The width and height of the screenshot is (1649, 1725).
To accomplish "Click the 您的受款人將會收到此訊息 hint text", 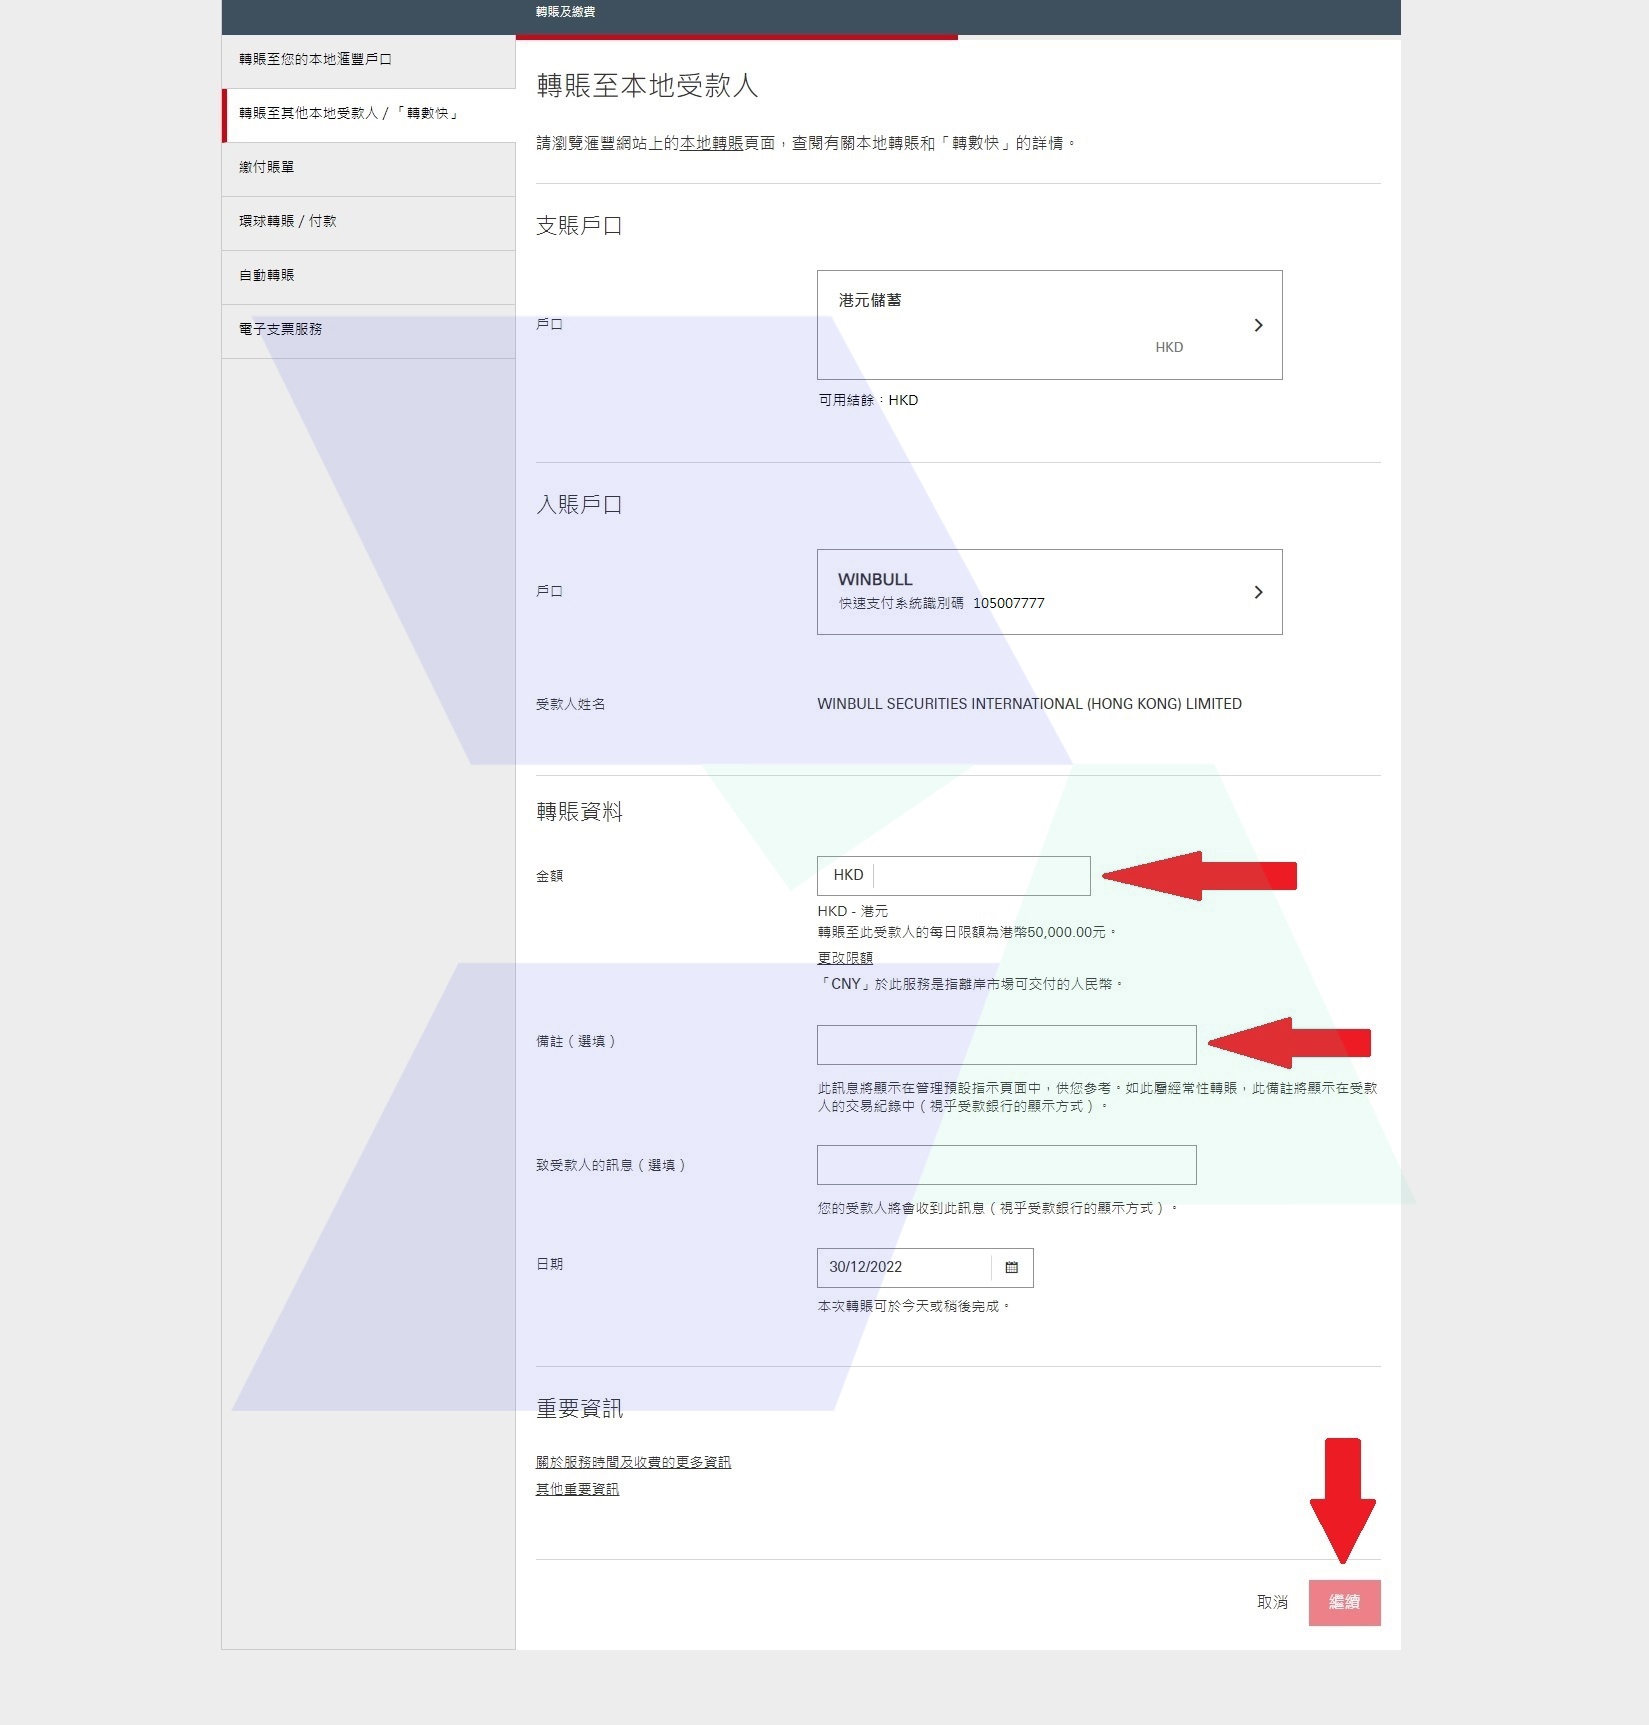I will click(x=997, y=1208).
